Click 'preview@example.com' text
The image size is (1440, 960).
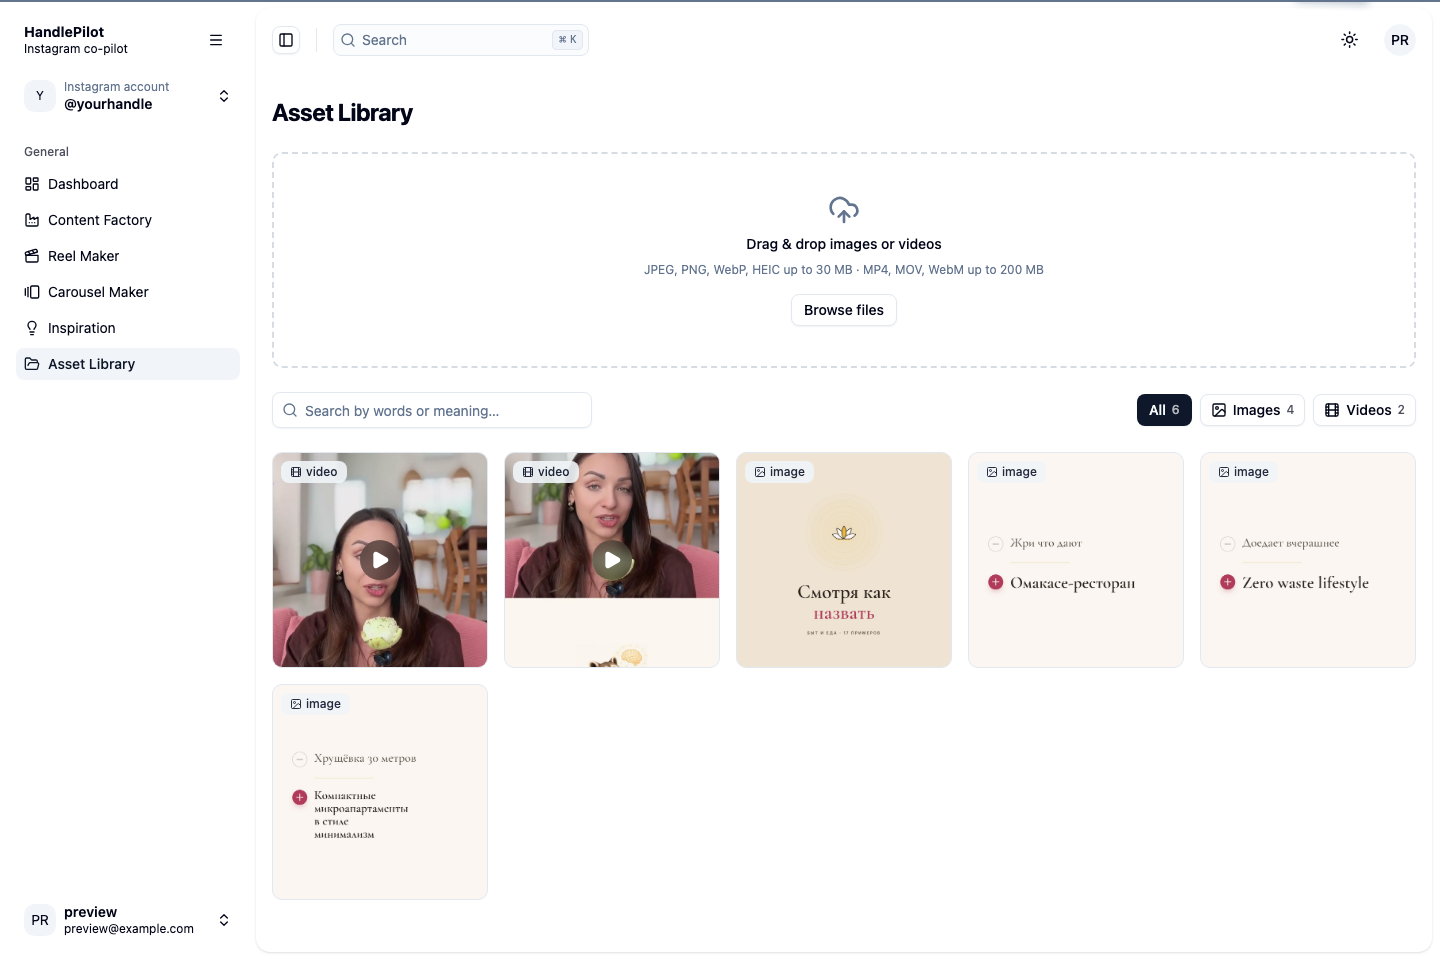click(x=129, y=929)
